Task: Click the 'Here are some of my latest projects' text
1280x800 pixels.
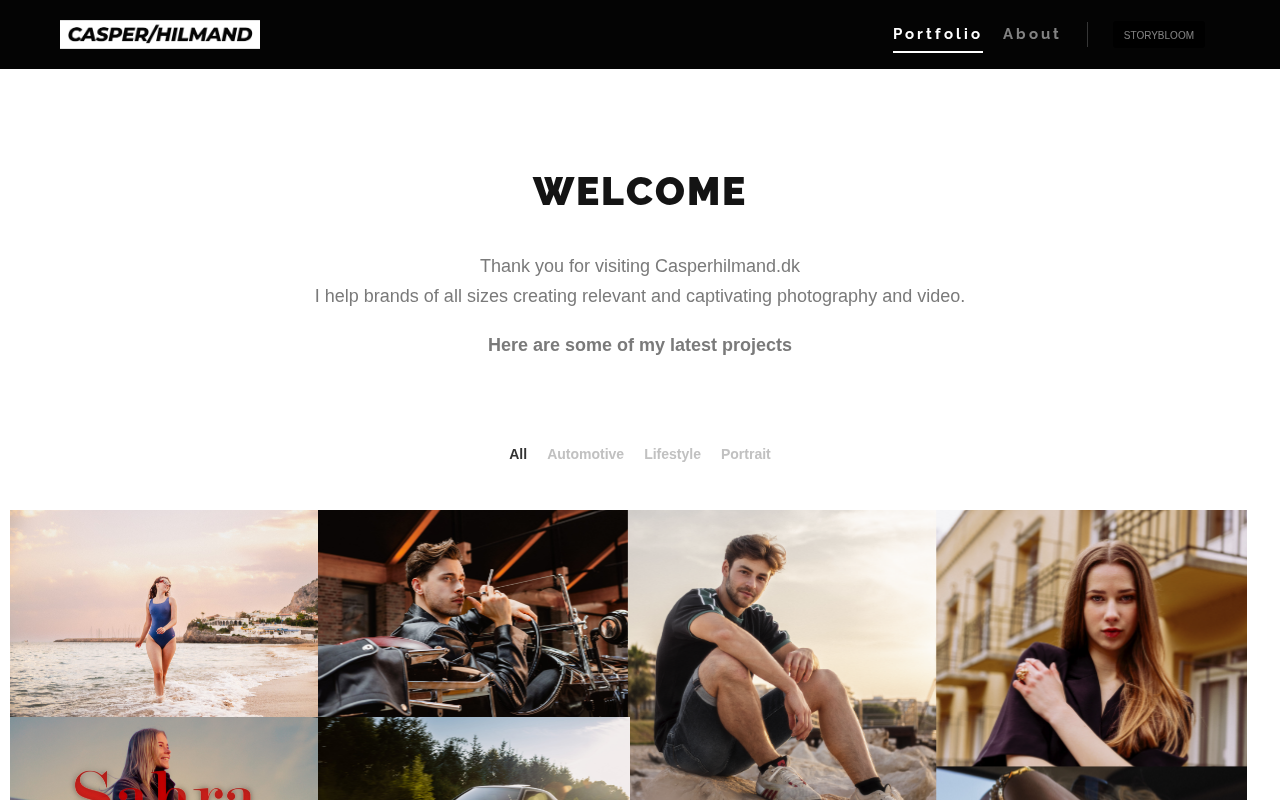Action: coord(640,345)
